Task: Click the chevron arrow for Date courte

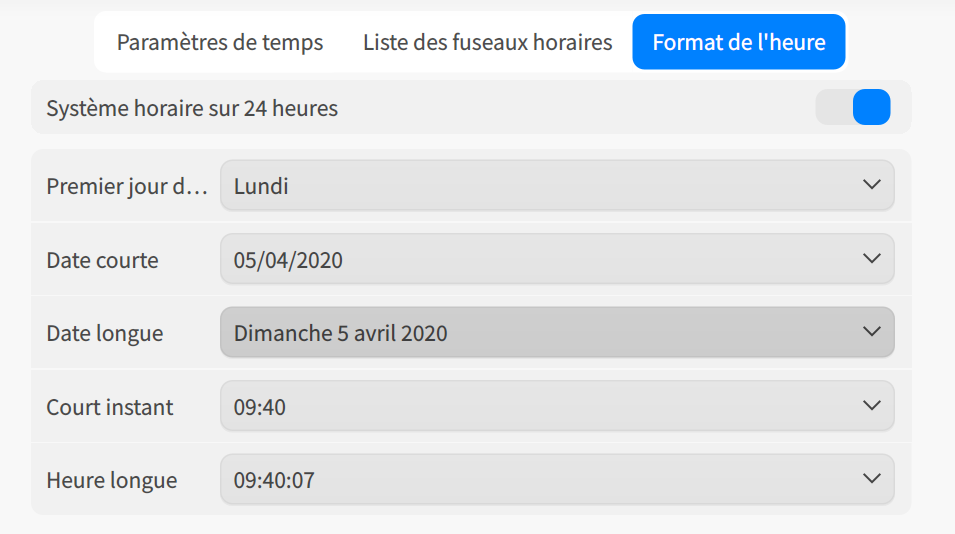Action: (872, 258)
